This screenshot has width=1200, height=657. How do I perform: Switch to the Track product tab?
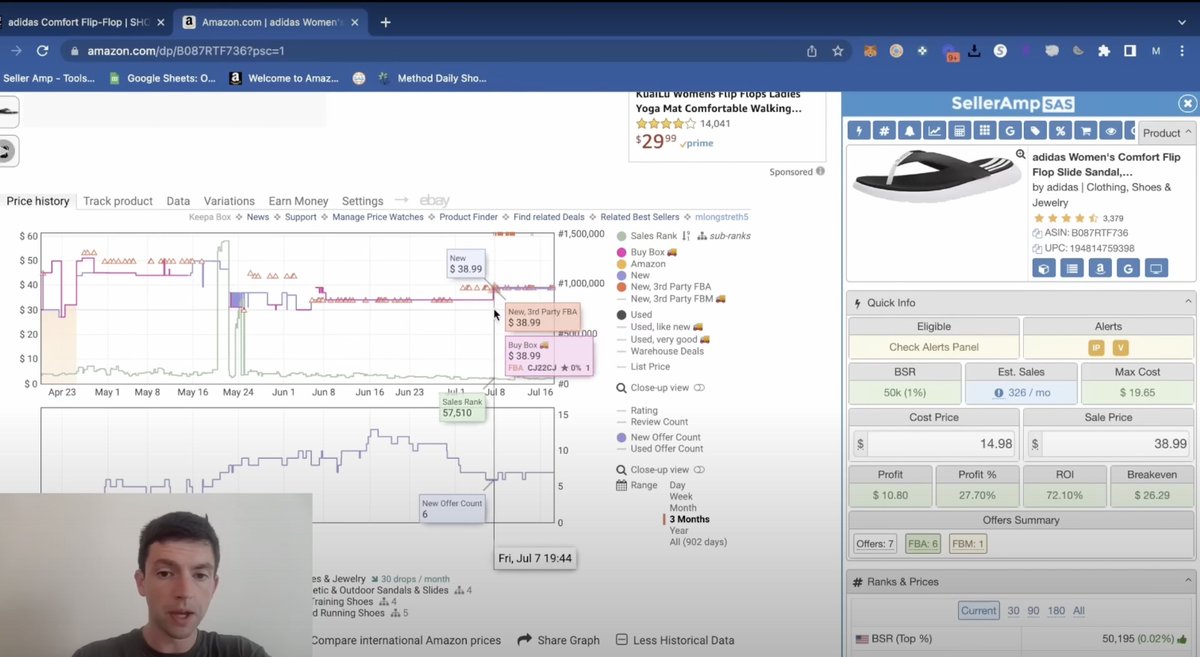tap(118, 201)
